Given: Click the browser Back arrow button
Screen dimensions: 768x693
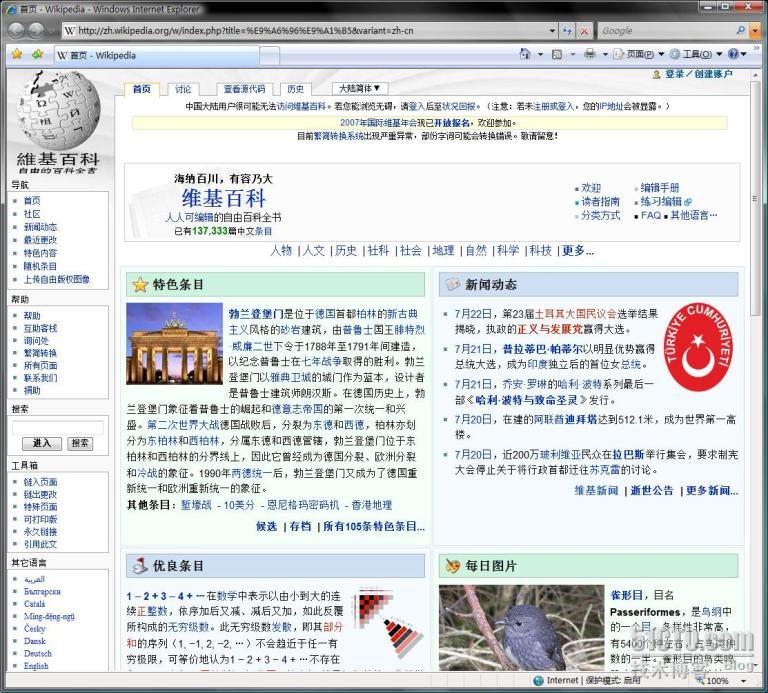Looking at the screenshot, I should click(x=16, y=30).
